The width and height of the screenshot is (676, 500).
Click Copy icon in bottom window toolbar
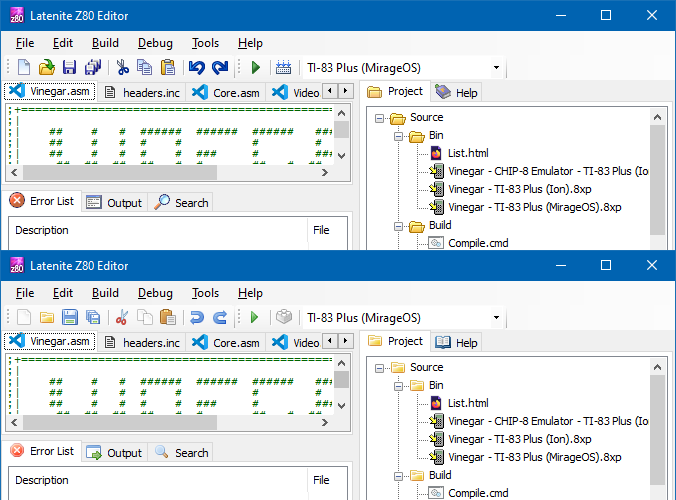click(x=144, y=318)
